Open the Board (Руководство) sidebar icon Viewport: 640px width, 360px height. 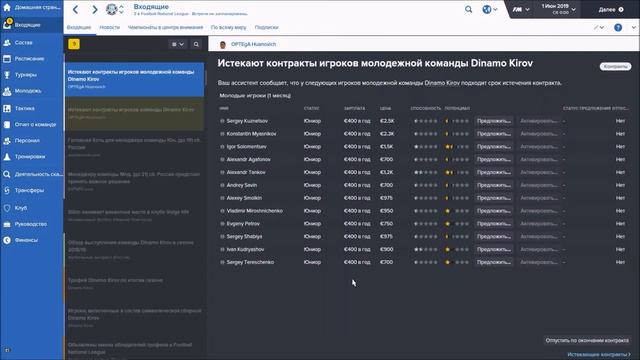click(7, 224)
